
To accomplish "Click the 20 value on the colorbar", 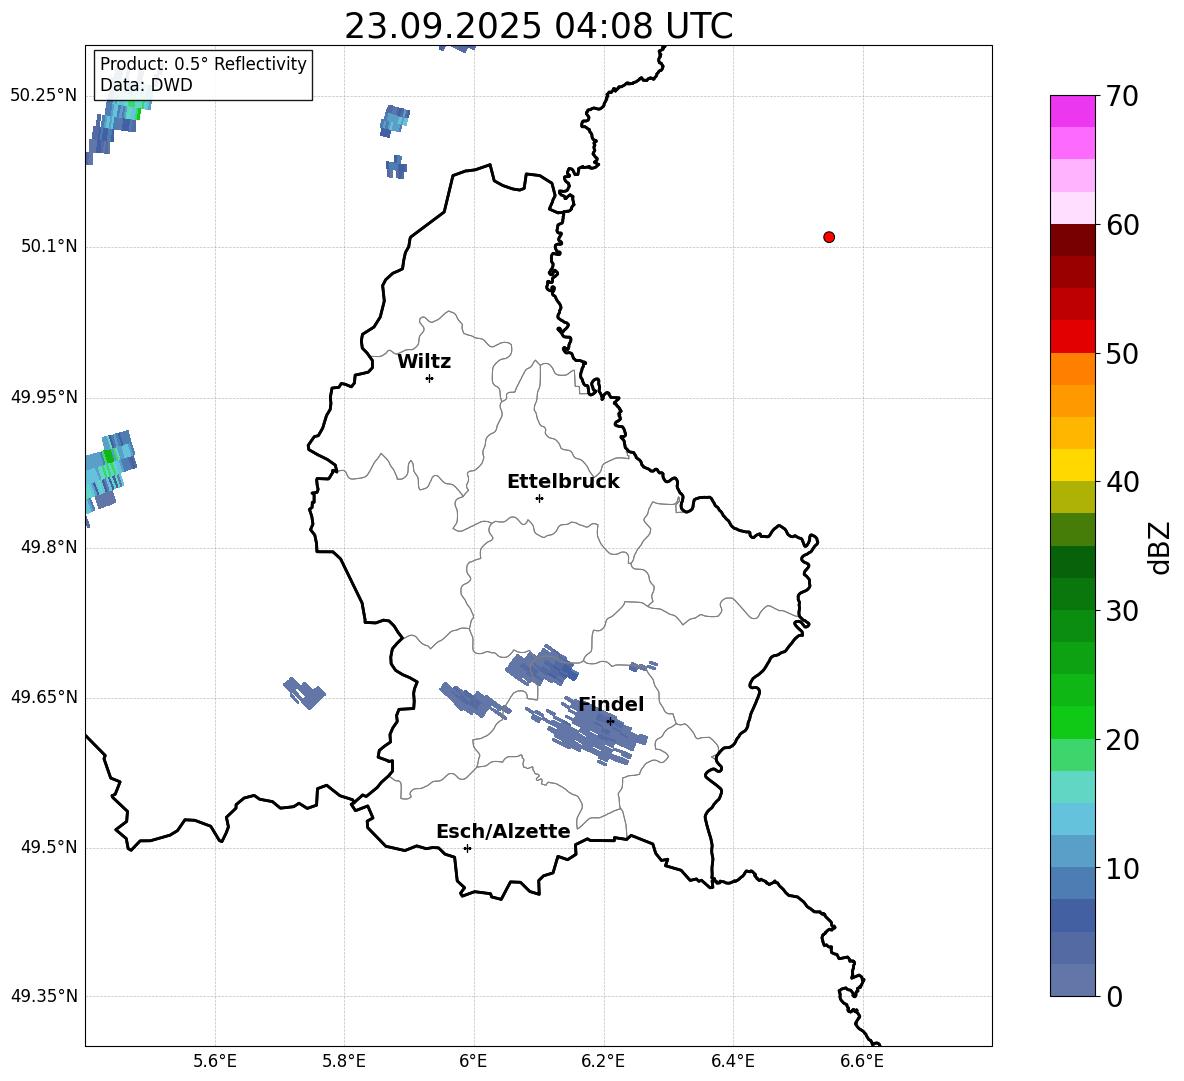I will [1122, 740].
